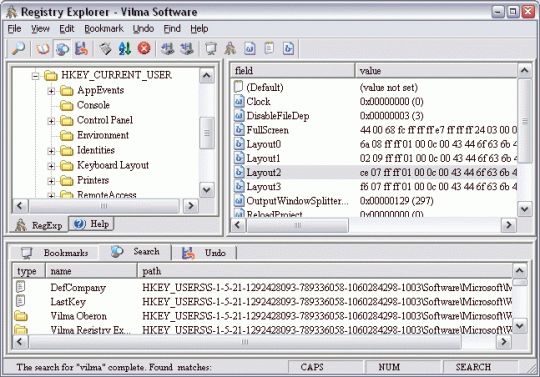
Task: Open the Find menu
Action: (x=172, y=29)
